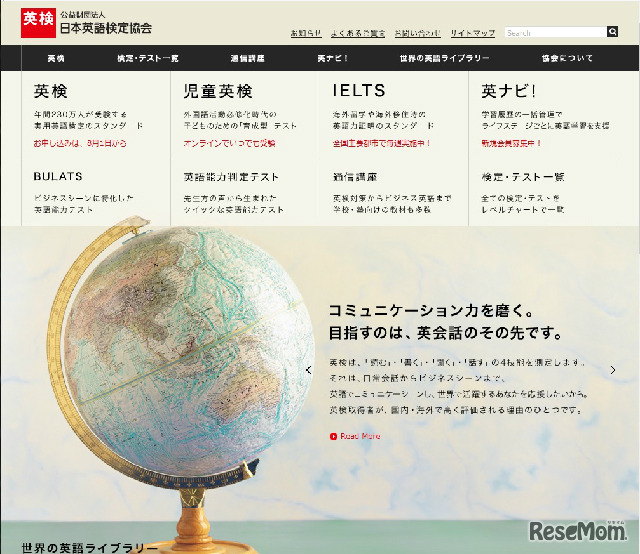
Task: Open the 英検 navigation menu
Action: point(56,58)
